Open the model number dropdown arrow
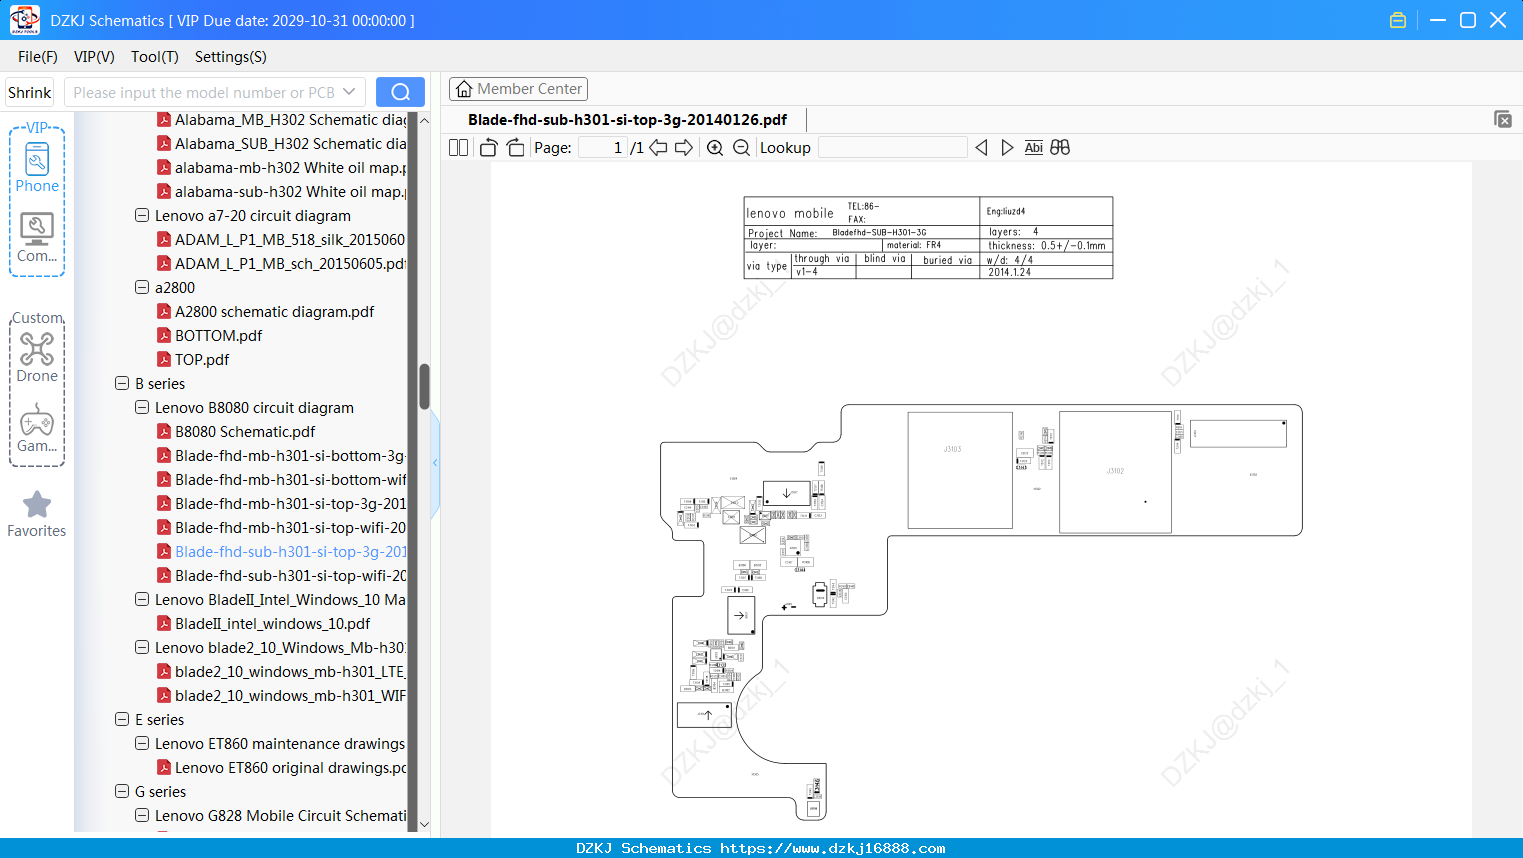The width and height of the screenshot is (1523, 858). tap(349, 92)
